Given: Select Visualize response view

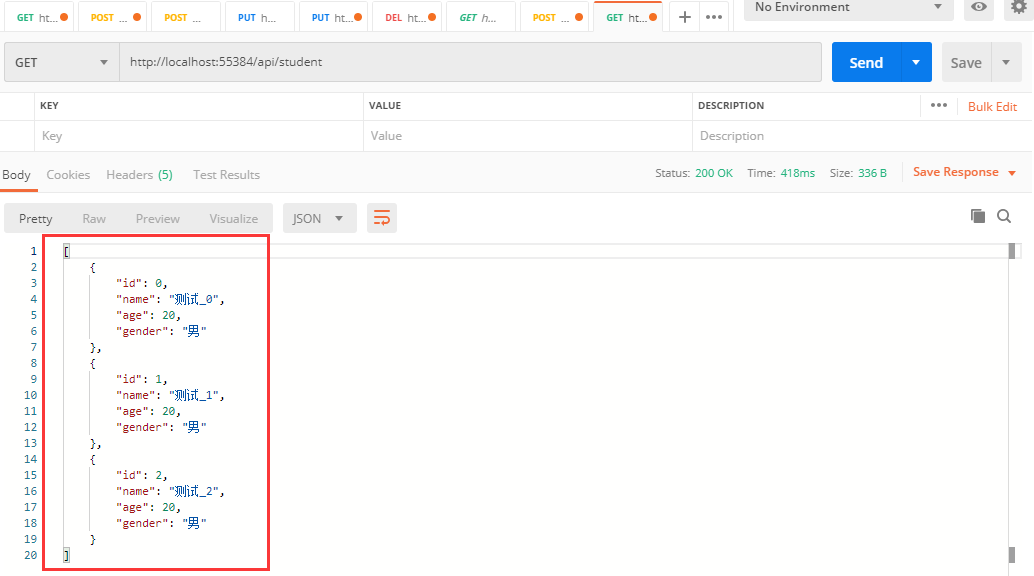Looking at the screenshot, I should click(233, 218).
